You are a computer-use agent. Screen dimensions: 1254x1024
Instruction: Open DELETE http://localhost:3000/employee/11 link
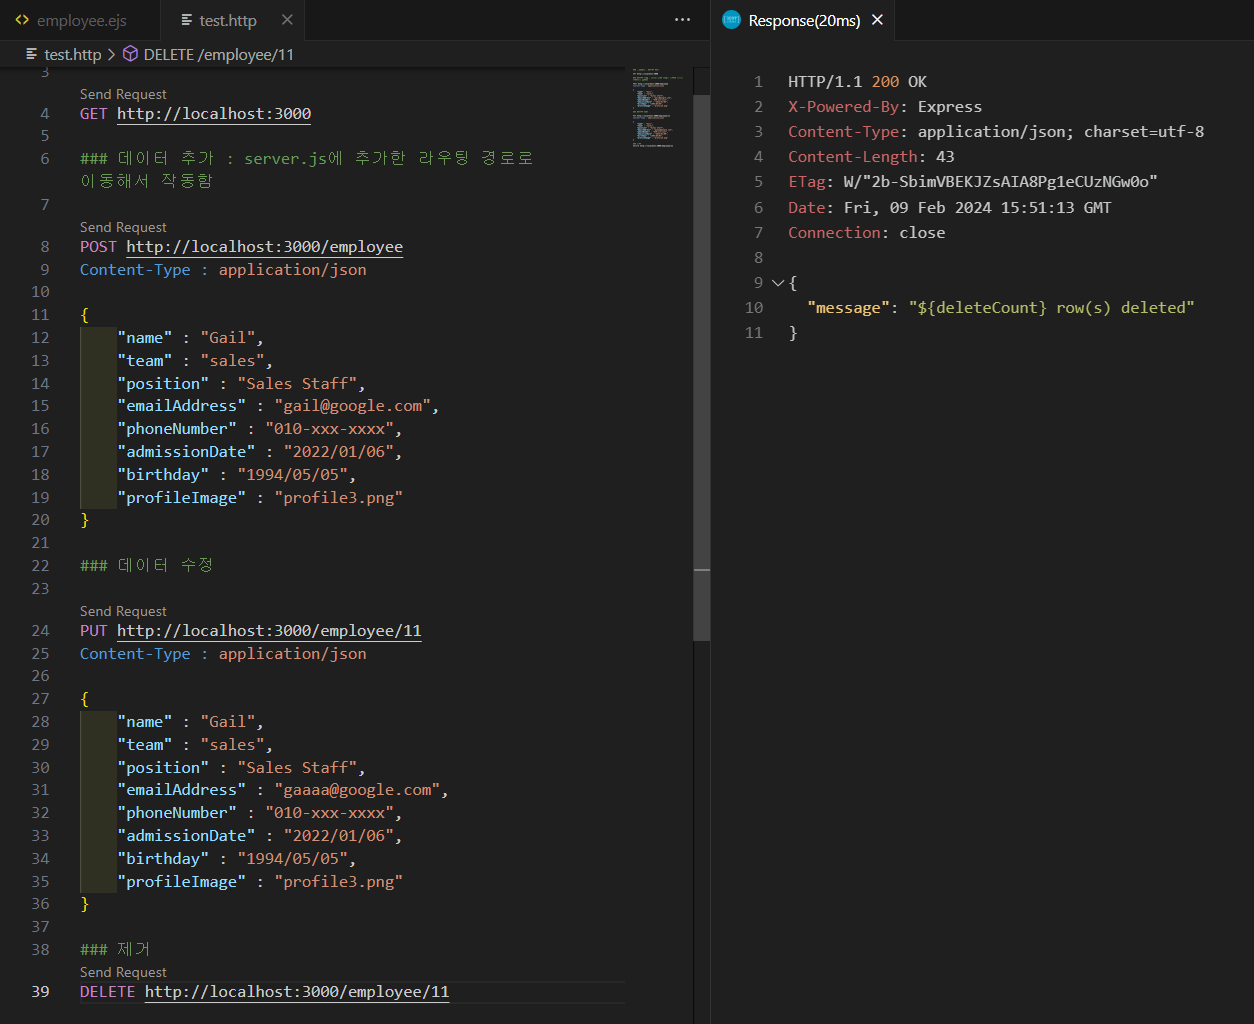[x=297, y=992]
